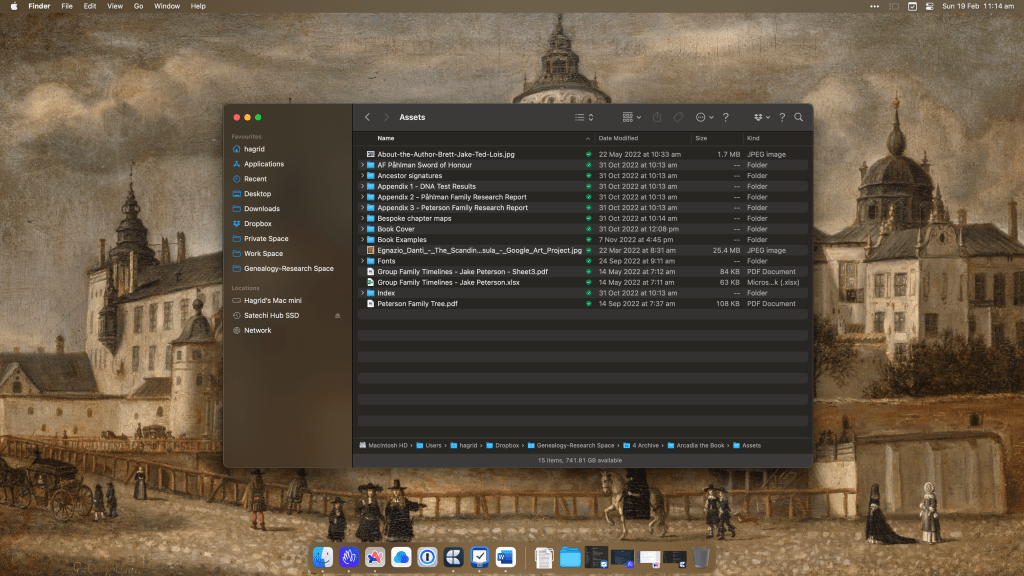Expand the Appendix 1 - DNA Test Results folder
The image size is (1024, 576).
362,187
